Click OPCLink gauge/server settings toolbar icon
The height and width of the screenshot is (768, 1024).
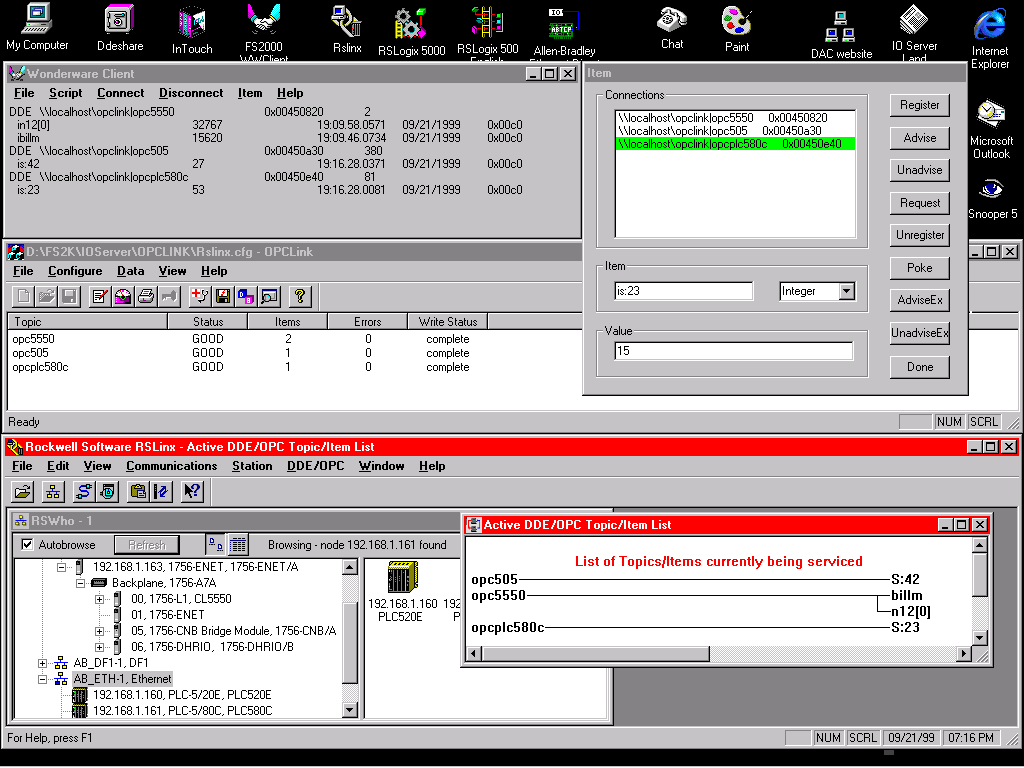(123, 296)
